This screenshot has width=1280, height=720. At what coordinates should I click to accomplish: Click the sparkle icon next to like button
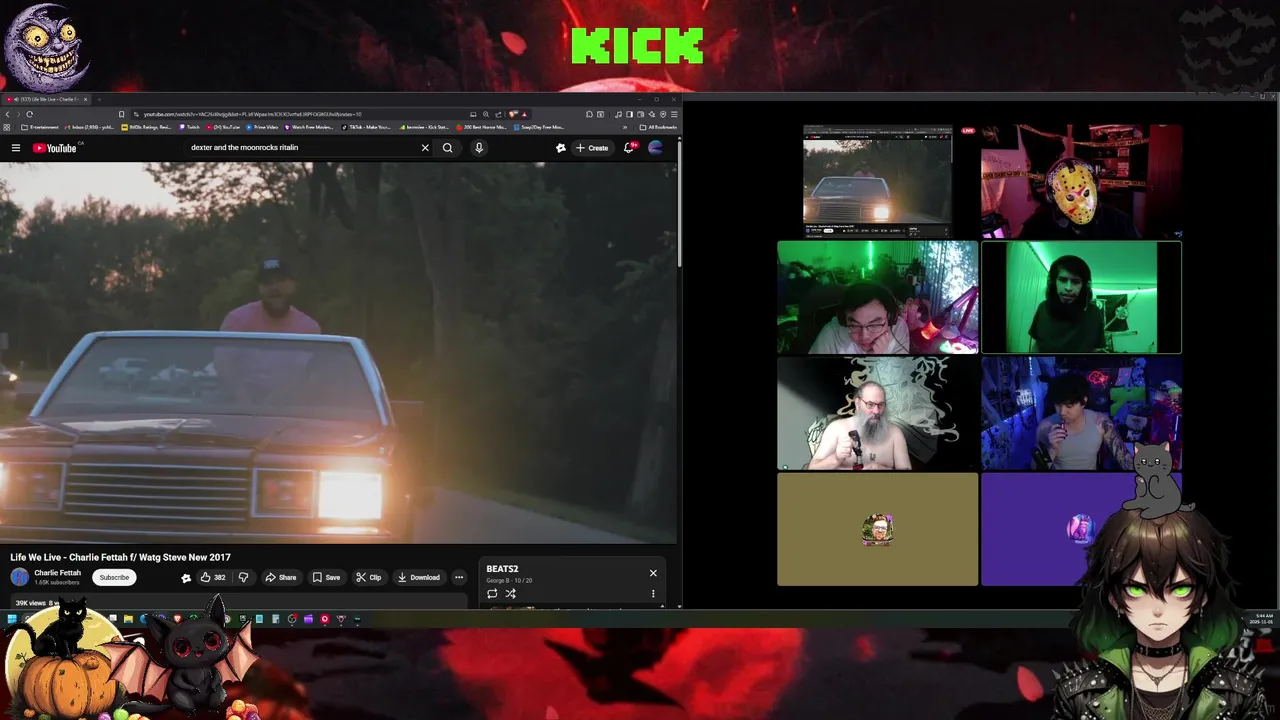[x=186, y=577]
